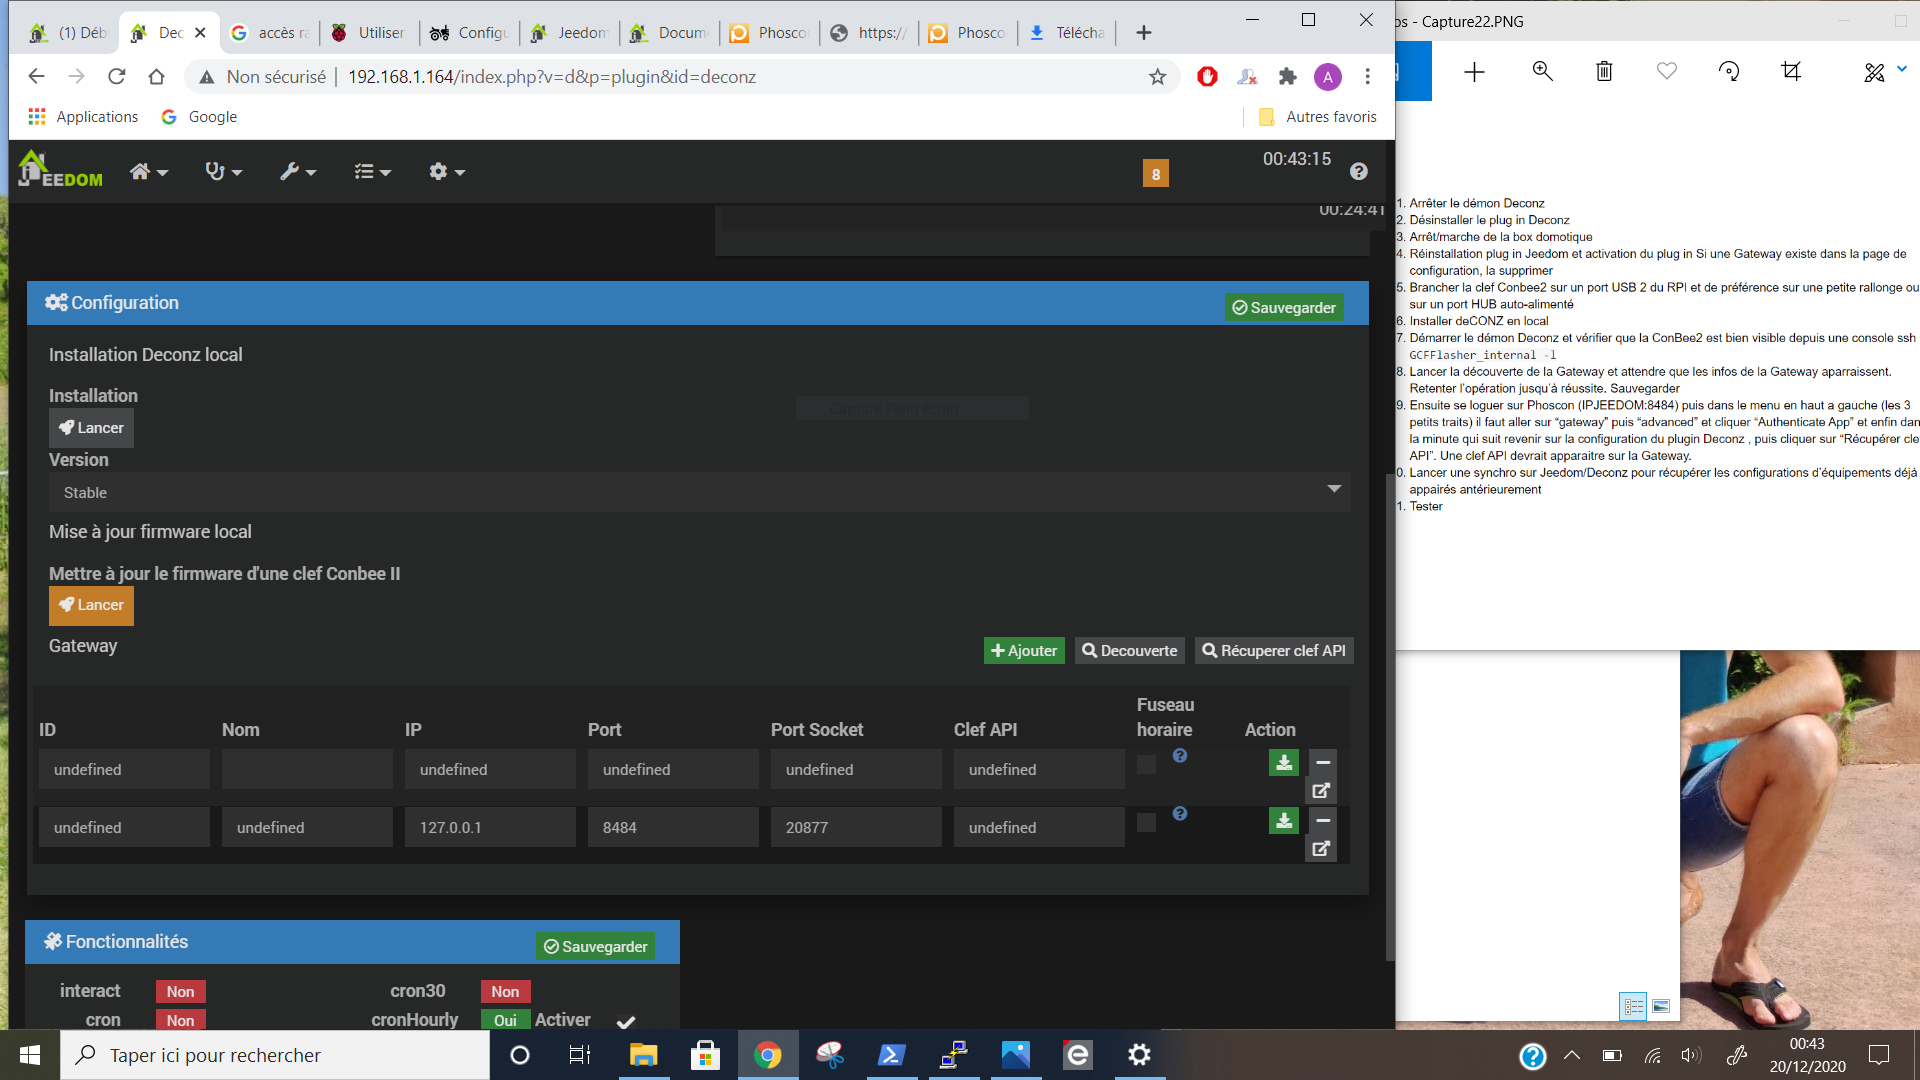Open File Explorer from the taskbar
Viewport: 1920px width, 1080px height.
click(x=643, y=1055)
